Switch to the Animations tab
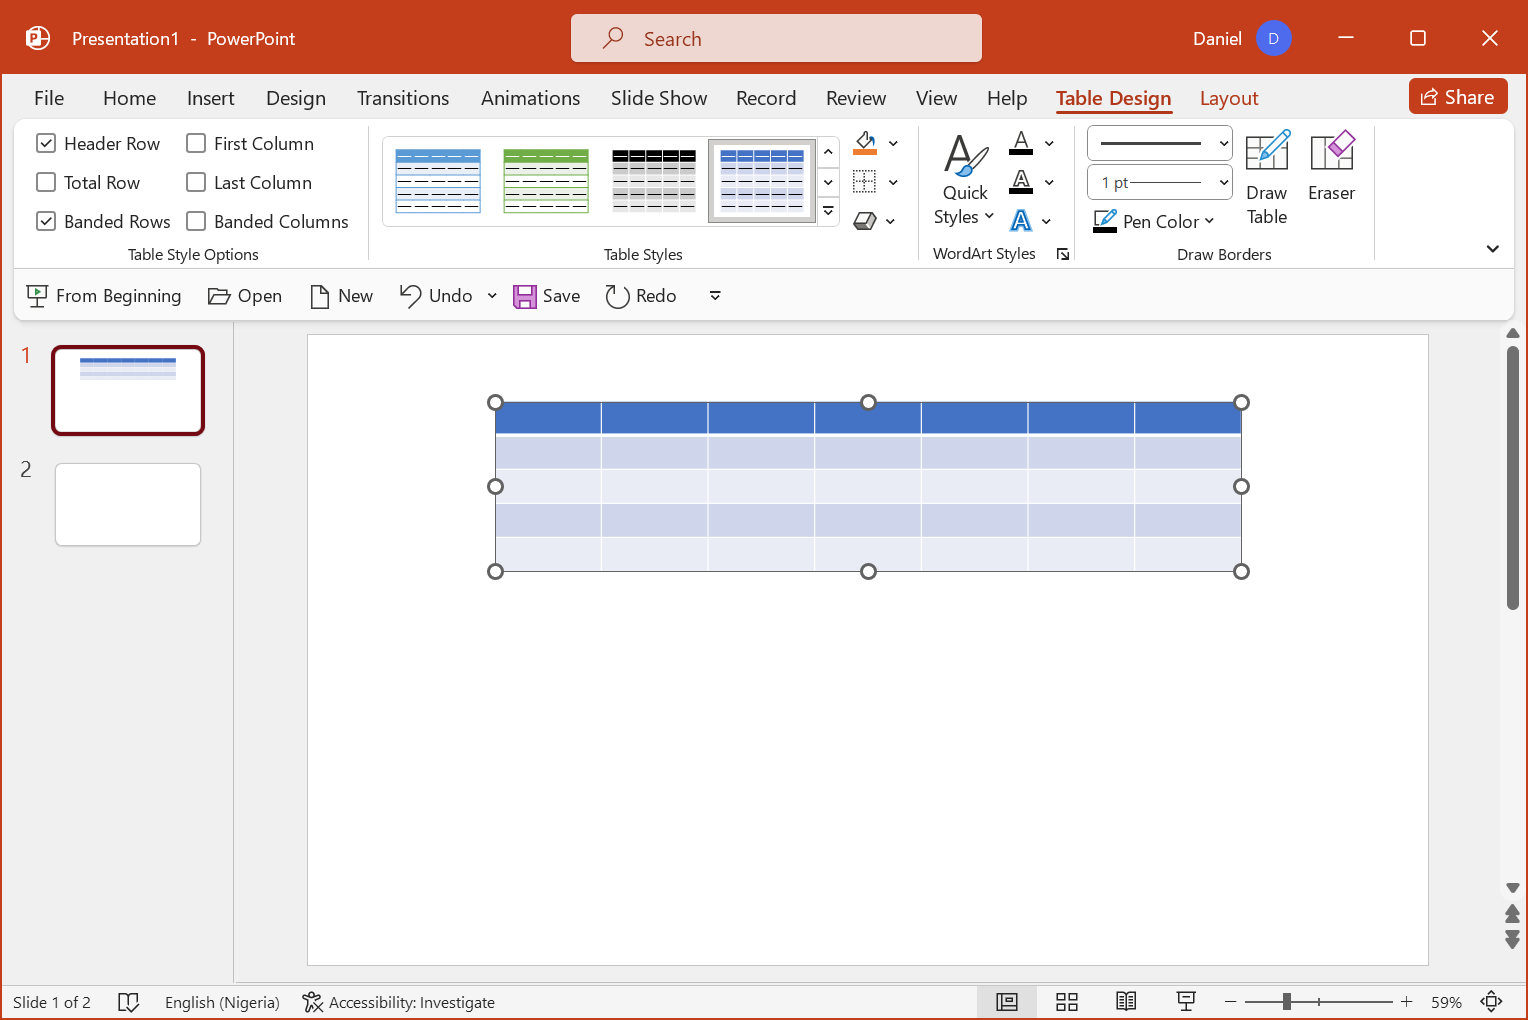The width and height of the screenshot is (1528, 1020). coord(530,98)
